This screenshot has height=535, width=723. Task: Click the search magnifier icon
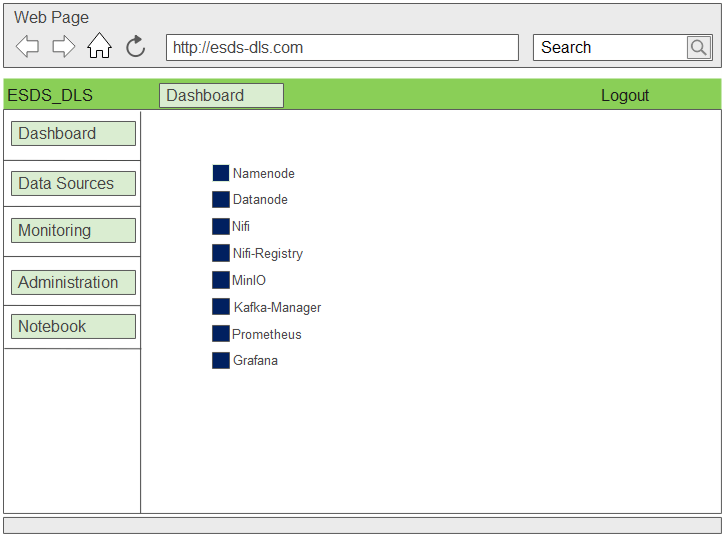[698, 47]
